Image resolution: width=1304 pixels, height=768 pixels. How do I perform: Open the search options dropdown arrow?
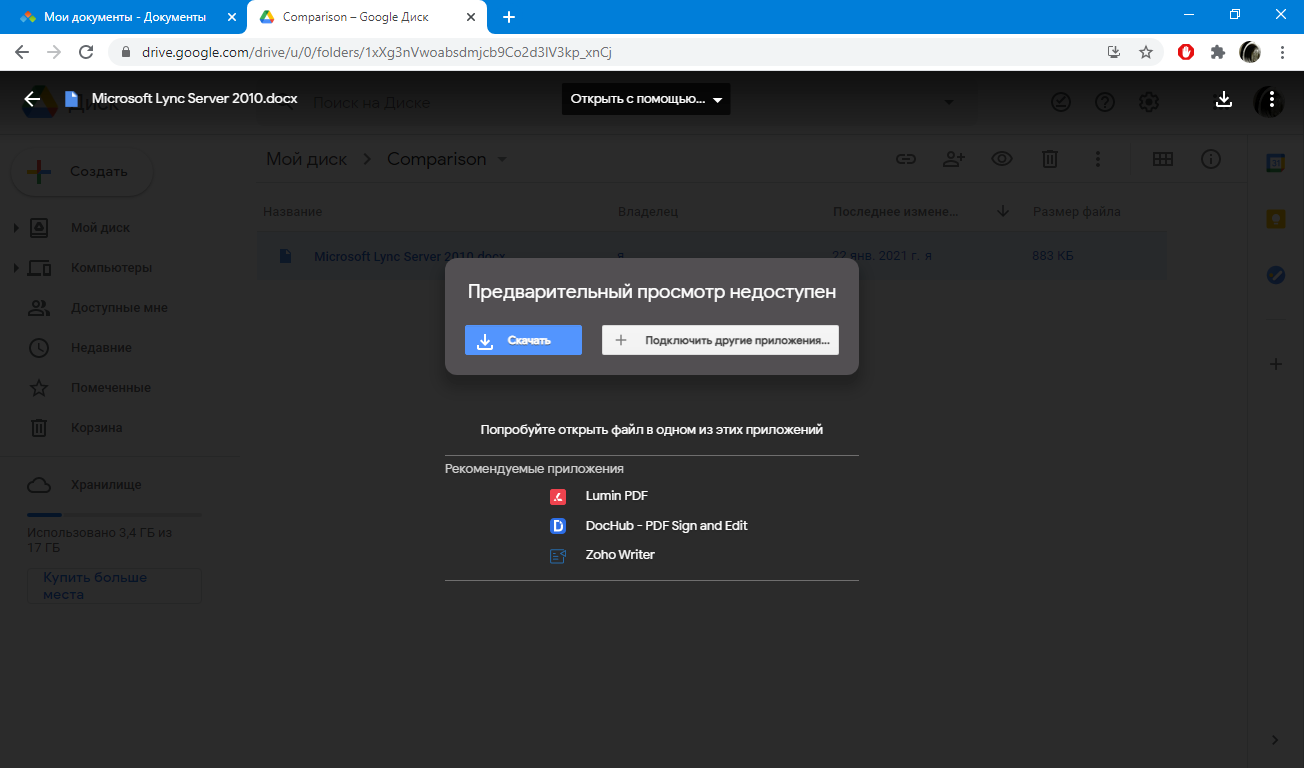947,102
